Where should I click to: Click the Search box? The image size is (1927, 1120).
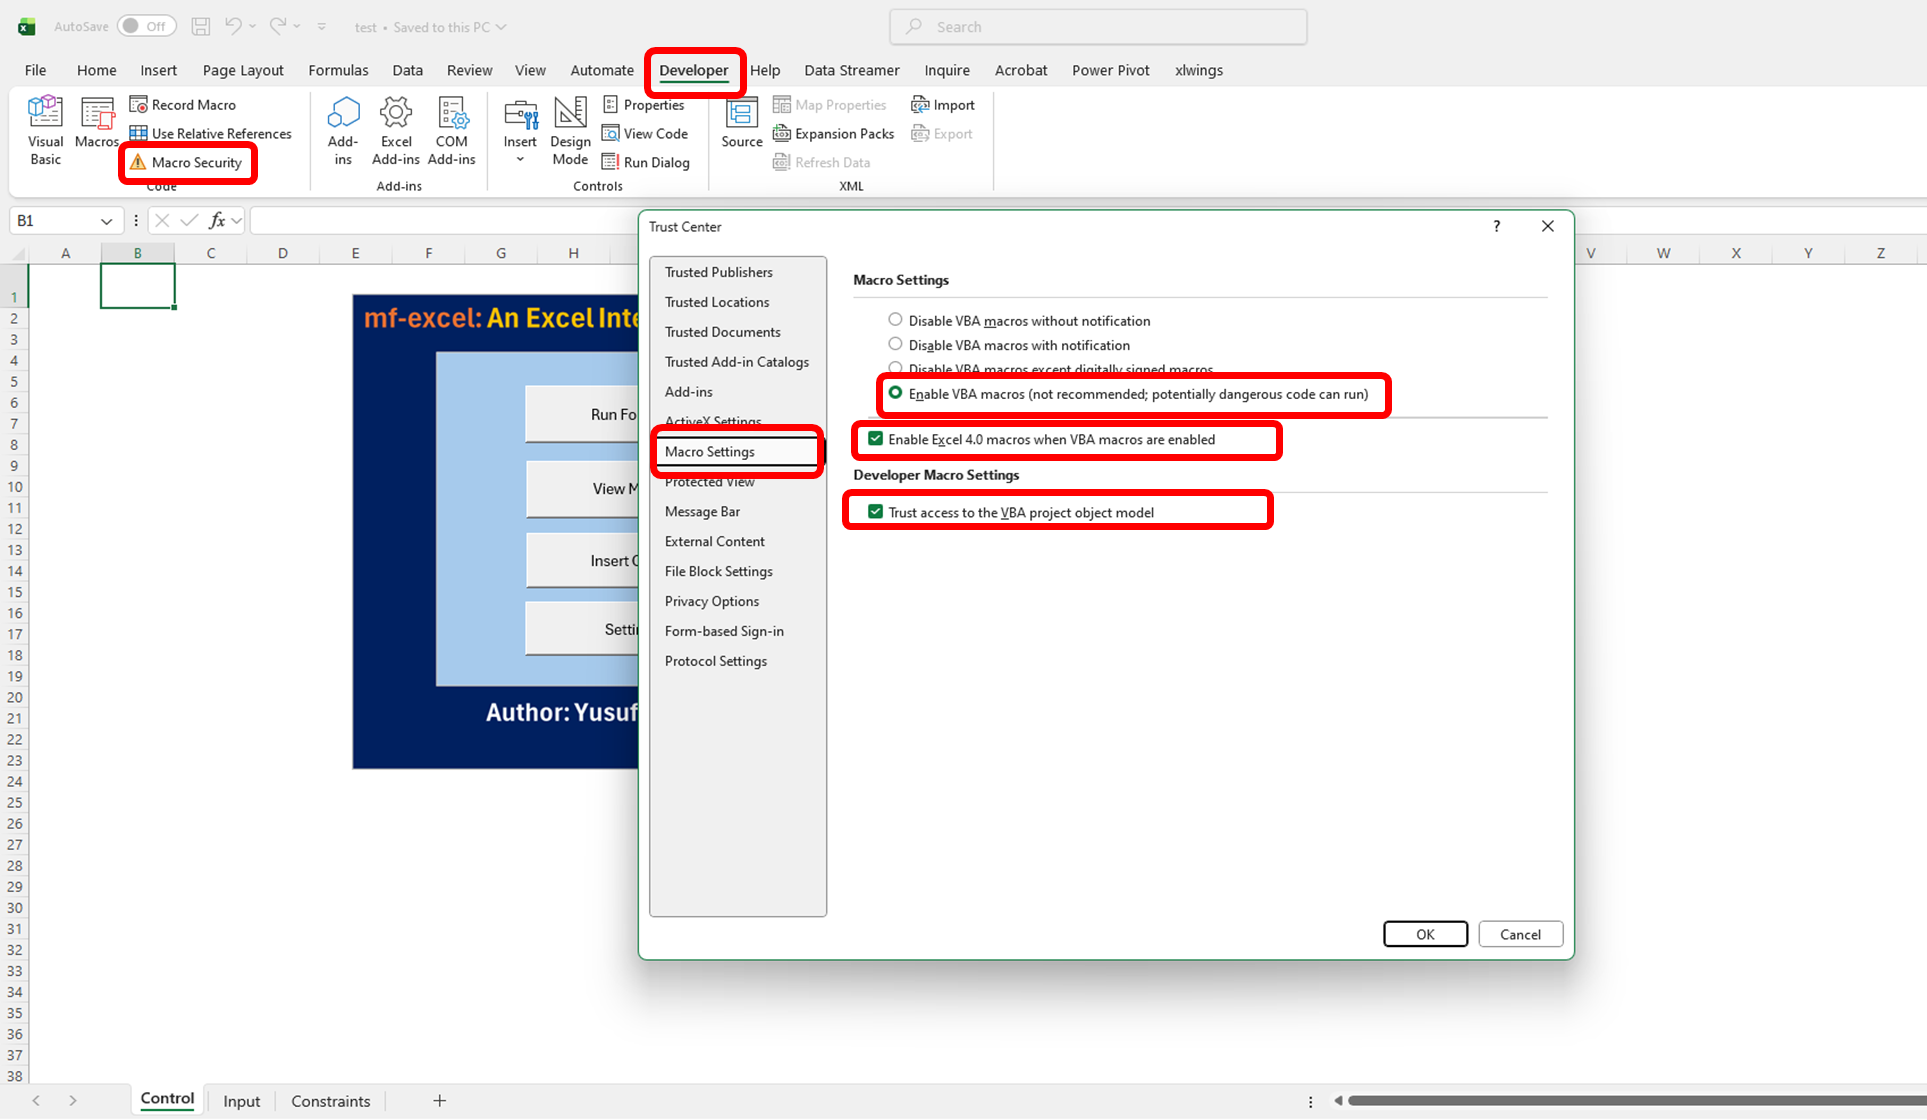click(x=1098, y=27)
